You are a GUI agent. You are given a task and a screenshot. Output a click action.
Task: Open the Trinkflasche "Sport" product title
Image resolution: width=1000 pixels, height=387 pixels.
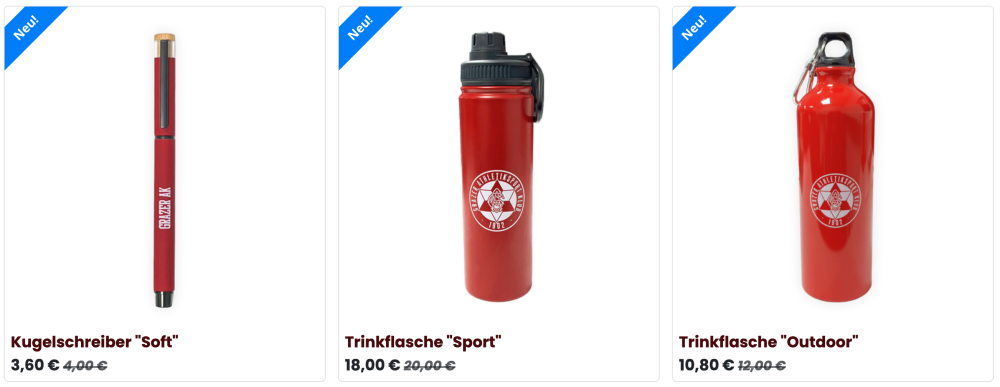coord(423,342)
